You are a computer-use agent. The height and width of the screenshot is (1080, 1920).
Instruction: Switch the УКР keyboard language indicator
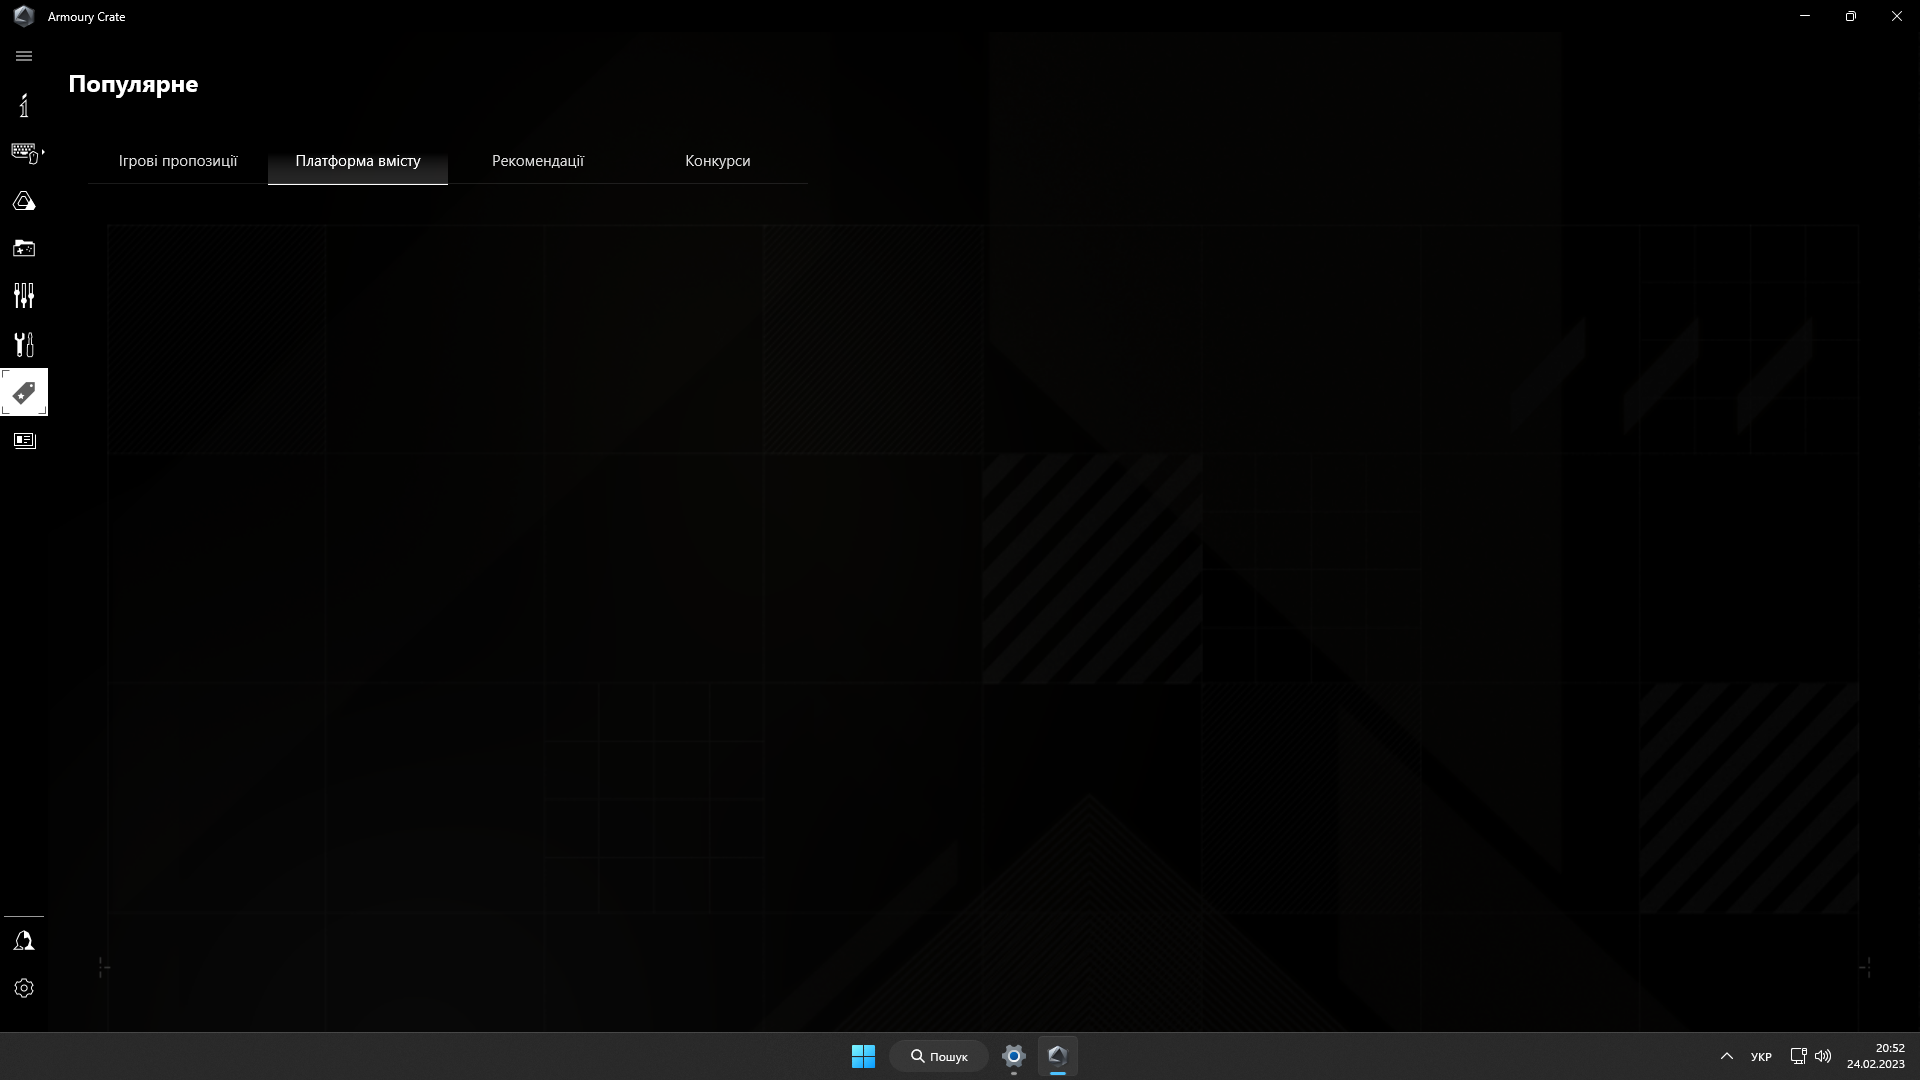tap(1761, 1056)
